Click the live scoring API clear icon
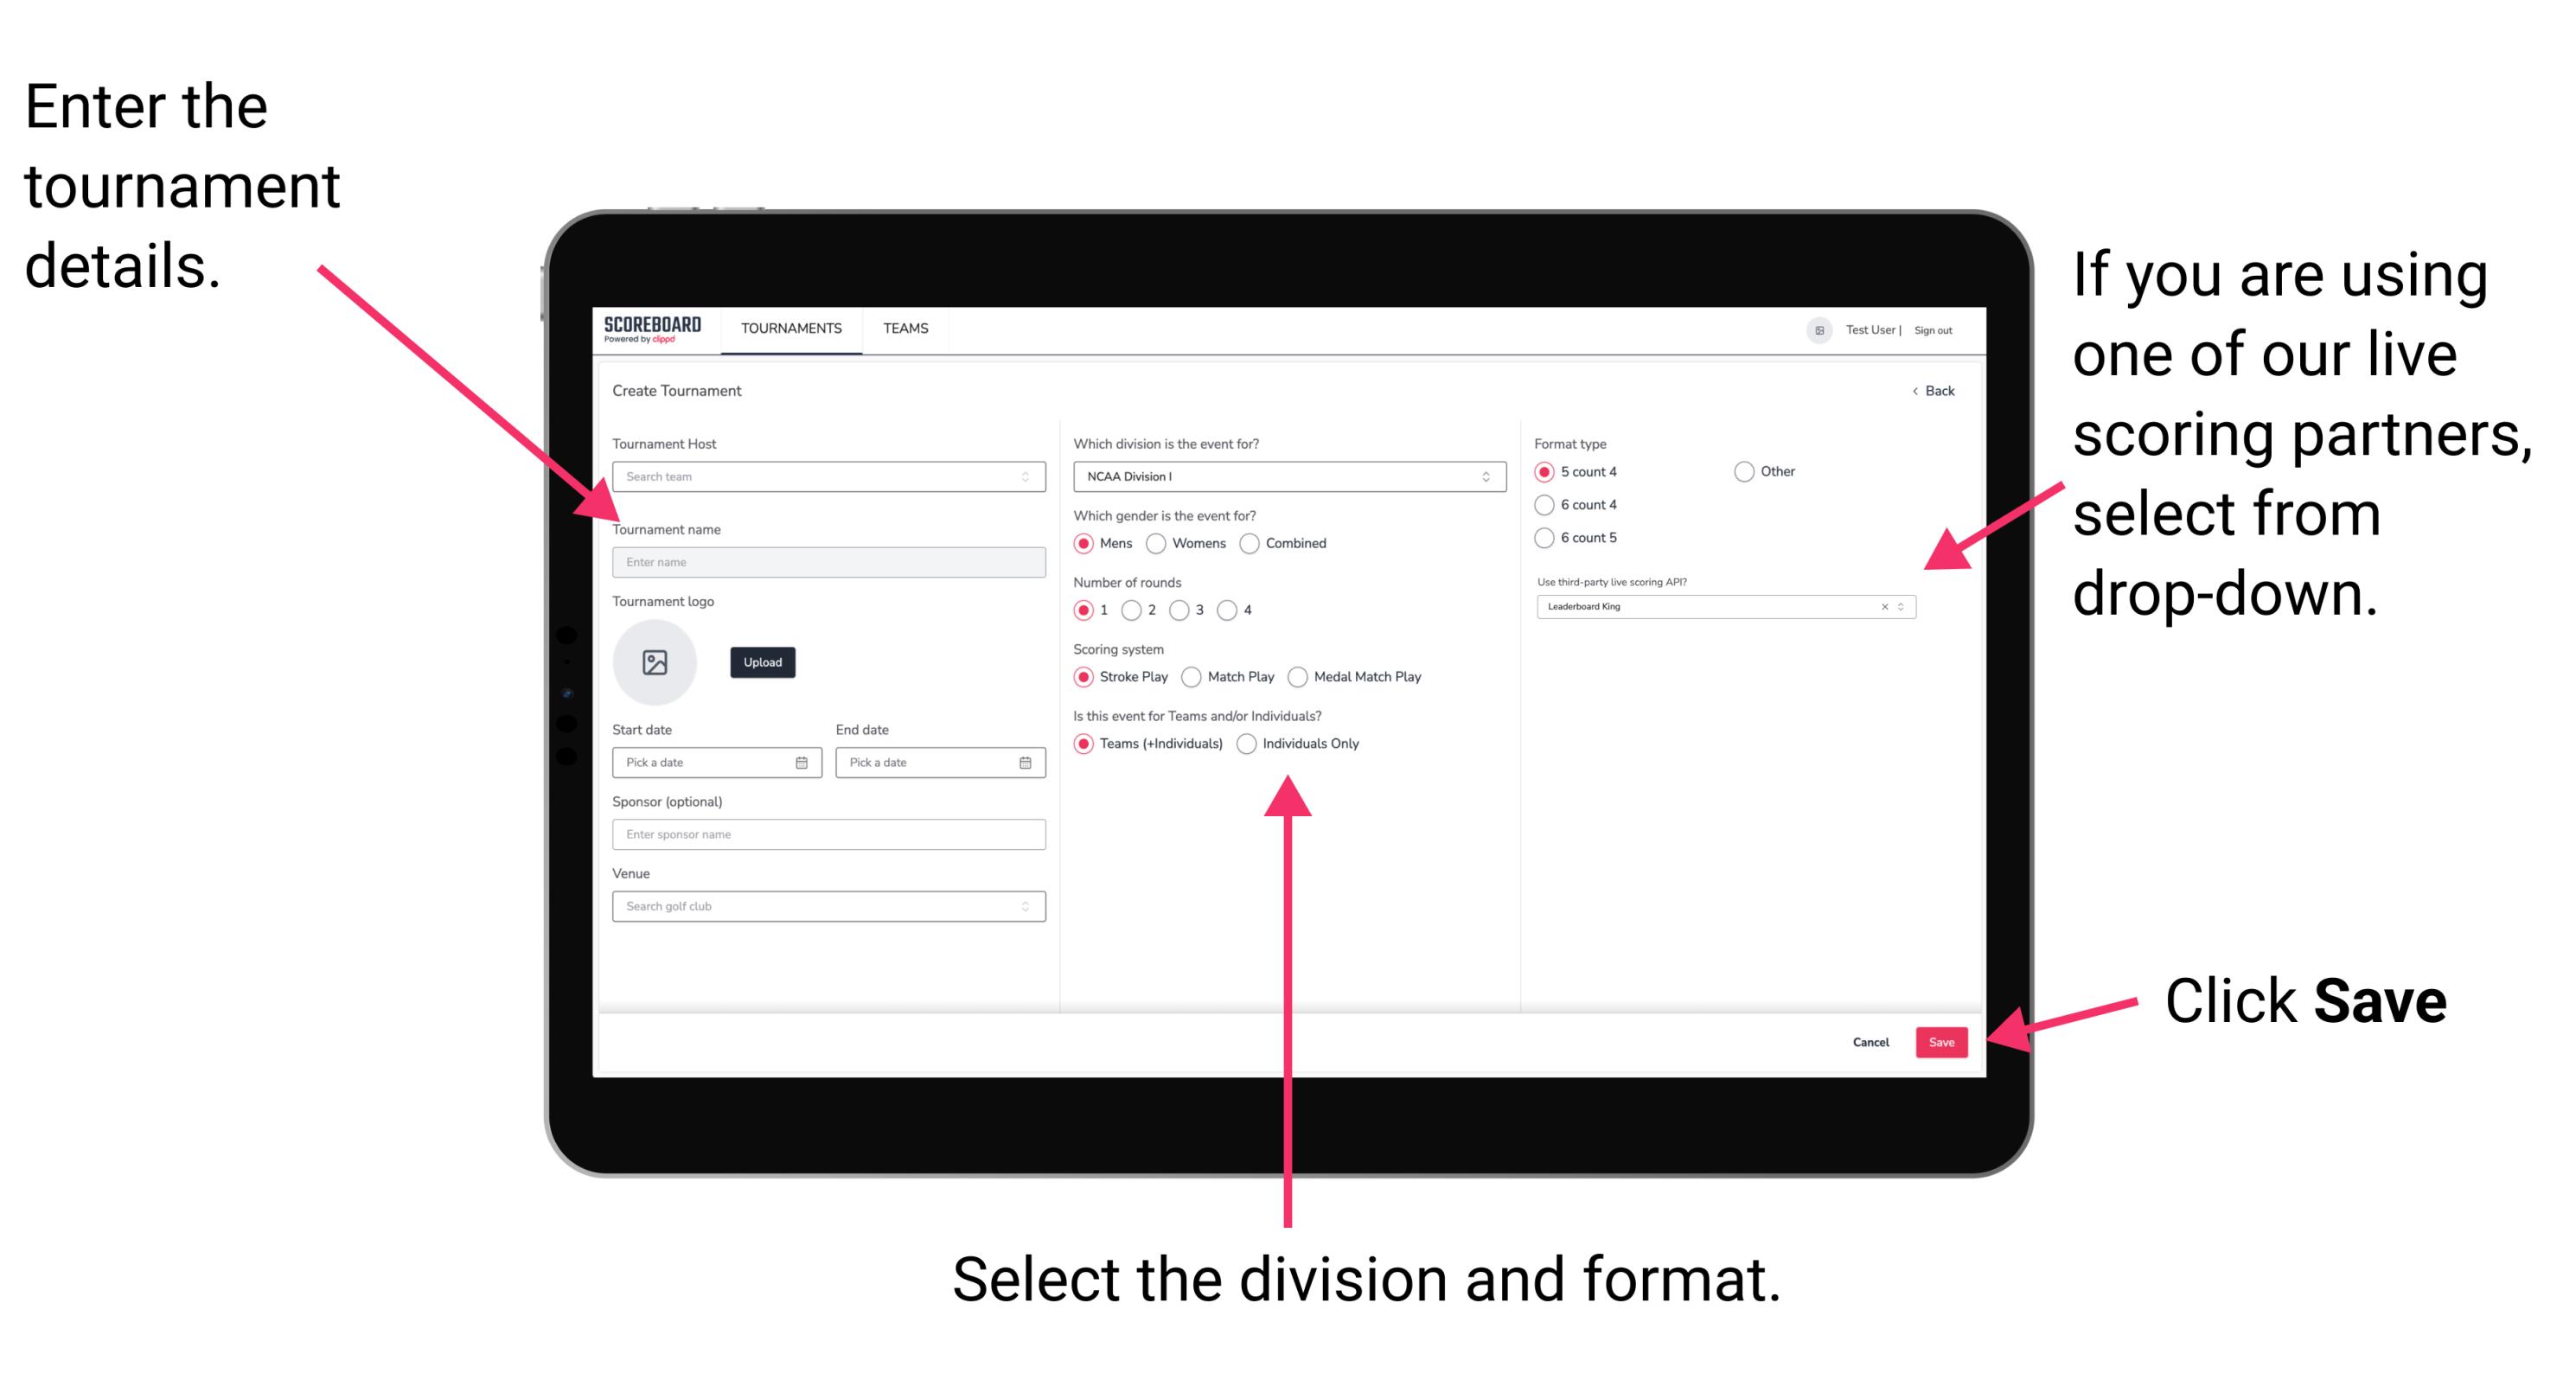 pos(1878,608)
